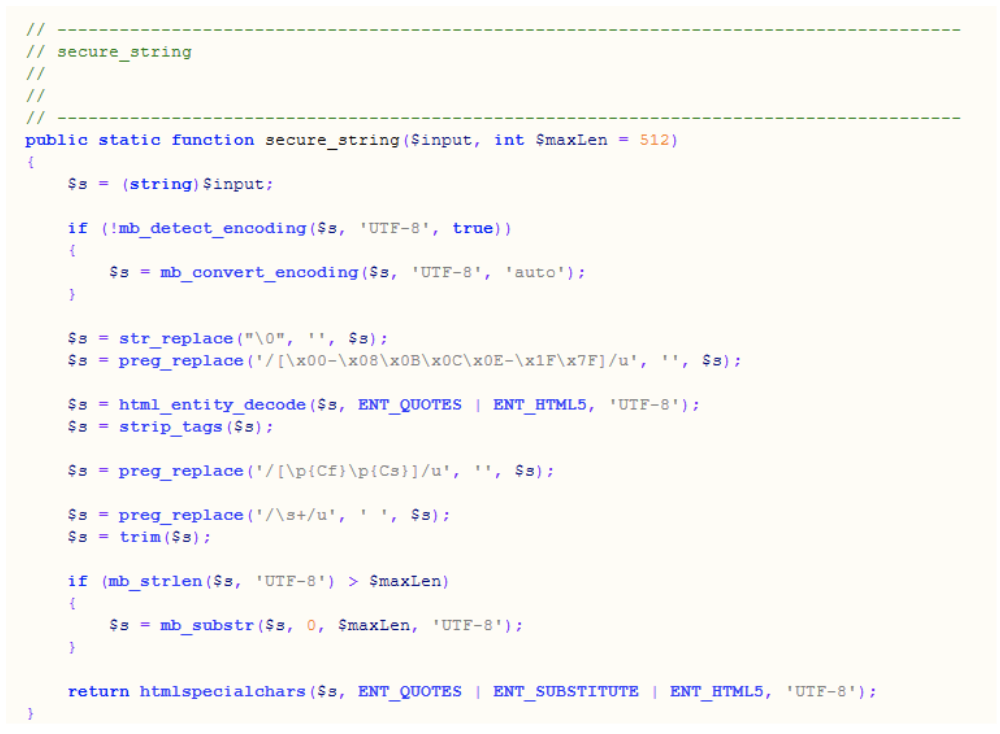Click the true keyword in mb_detect_encoding
The image size is (1000, 734).
[473, 228]
